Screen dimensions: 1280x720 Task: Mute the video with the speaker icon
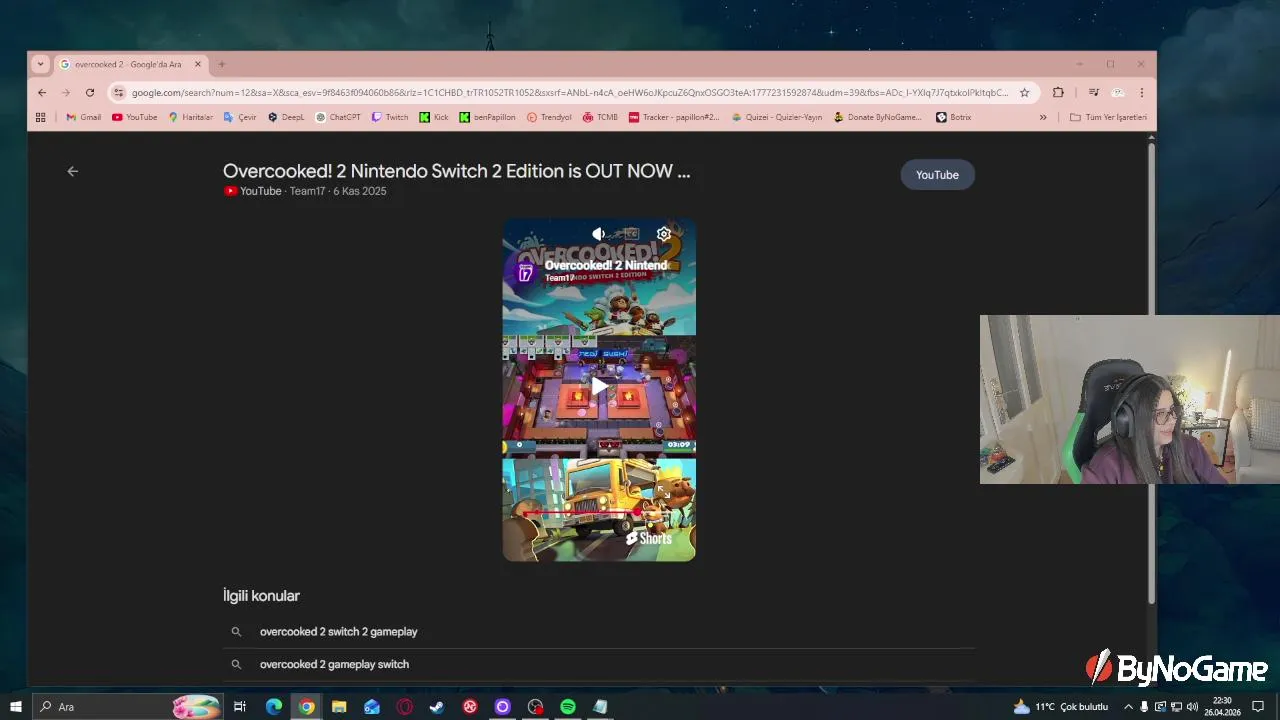pyautogui.click(x=599, y=234)
